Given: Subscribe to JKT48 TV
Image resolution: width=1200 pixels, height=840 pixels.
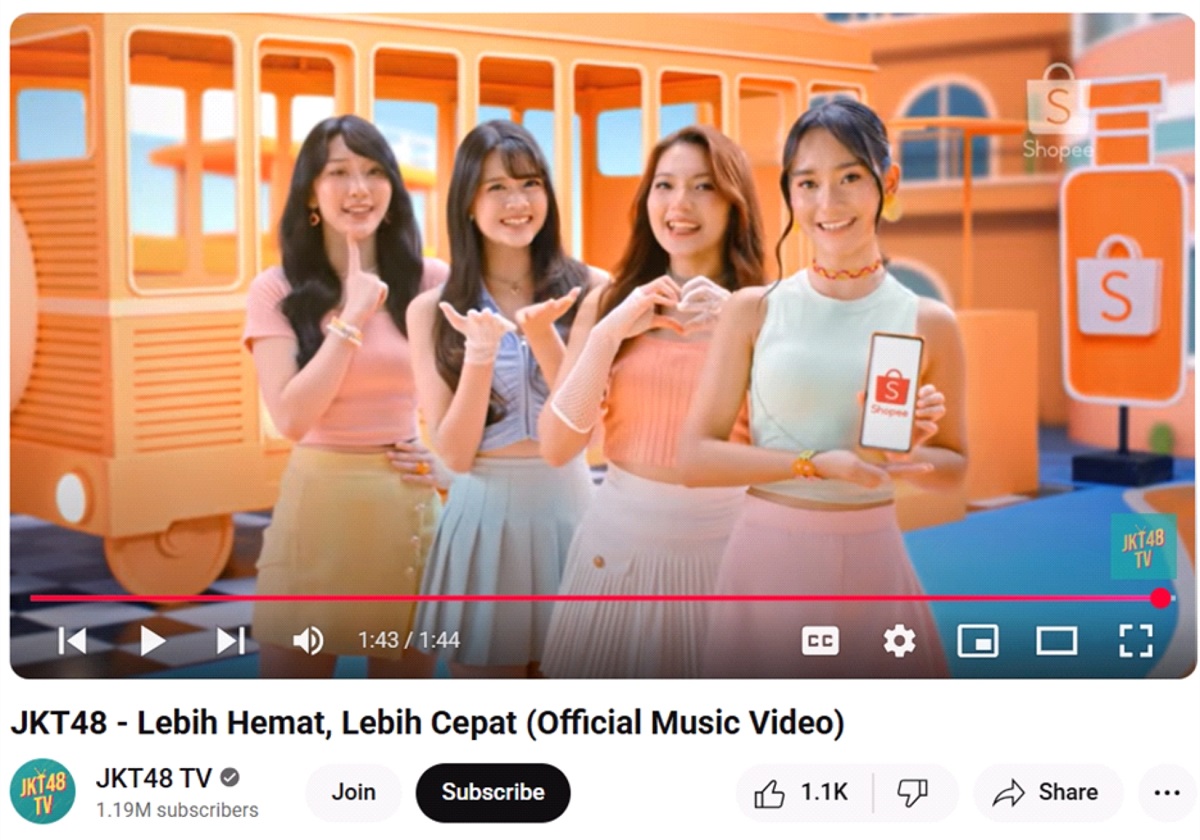Looking at the screenshot, I should pyautogui.click(x=493, y=792).
